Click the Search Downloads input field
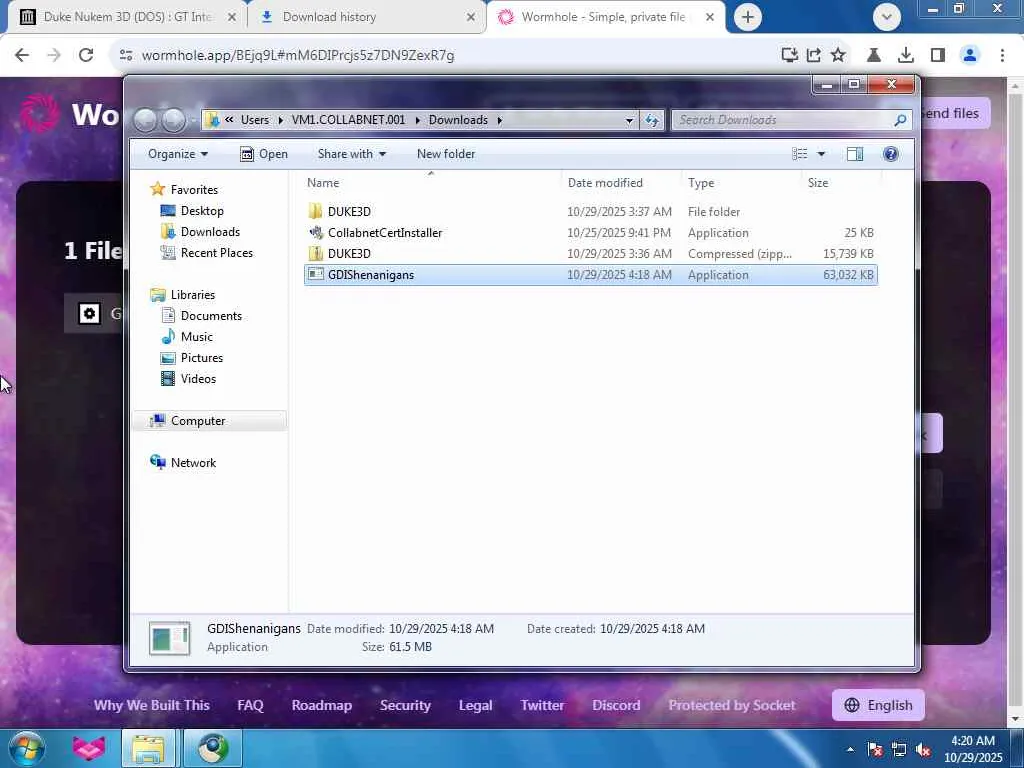 (x=784, y=120)
